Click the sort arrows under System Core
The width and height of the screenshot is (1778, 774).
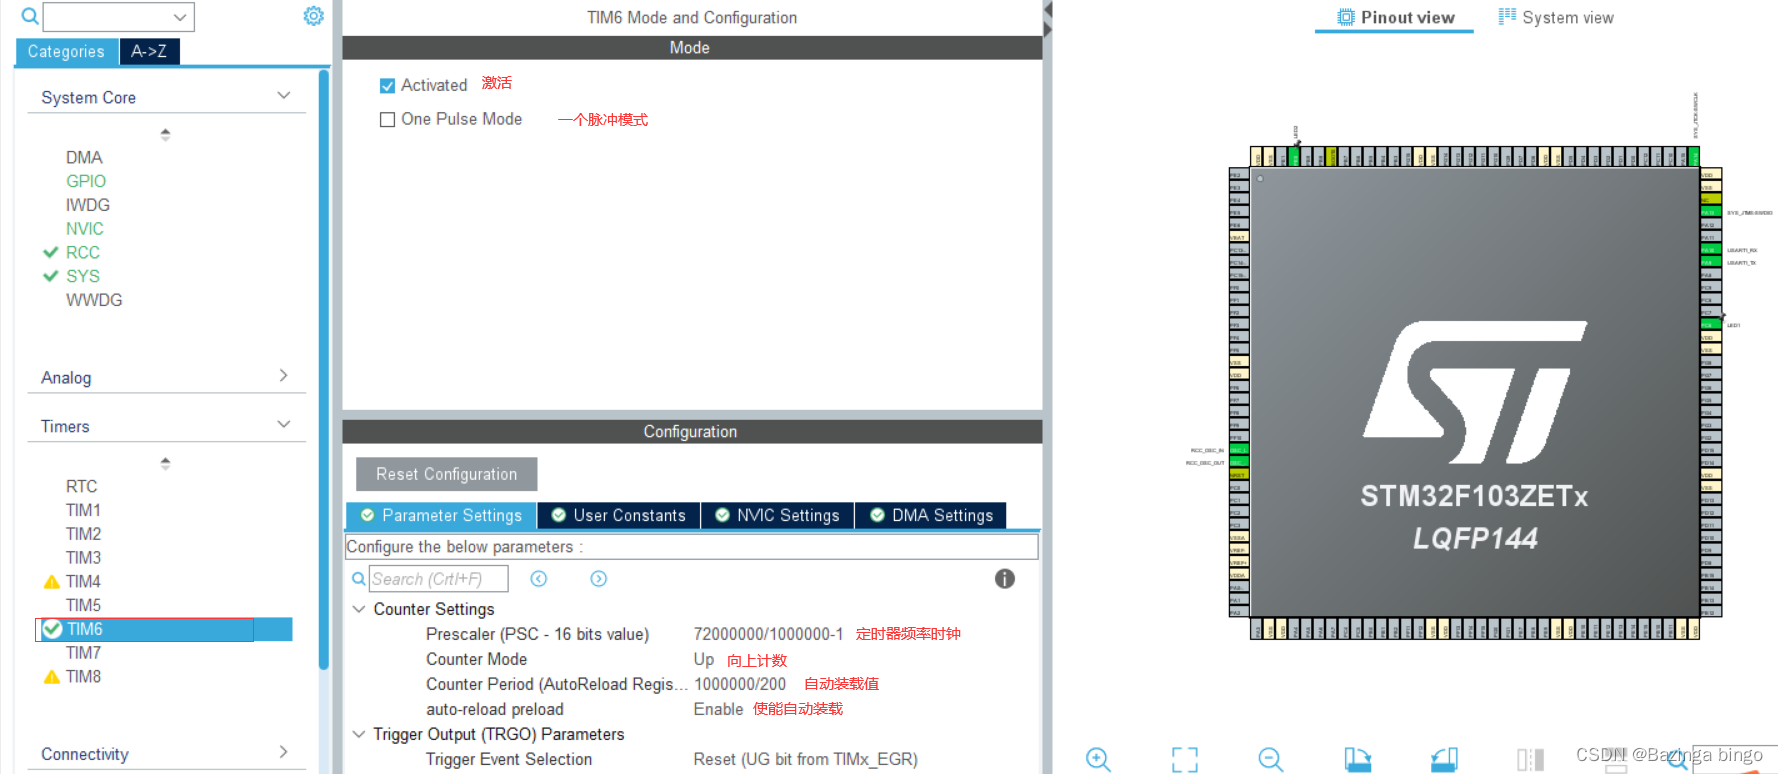coord(166,134)
